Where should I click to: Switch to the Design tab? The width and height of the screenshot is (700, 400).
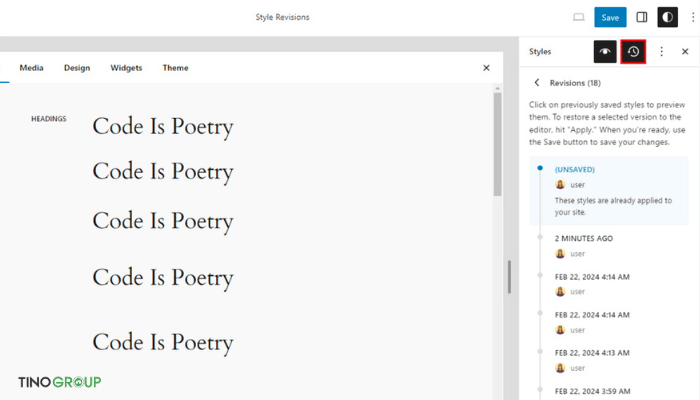(x=77, y=68)
